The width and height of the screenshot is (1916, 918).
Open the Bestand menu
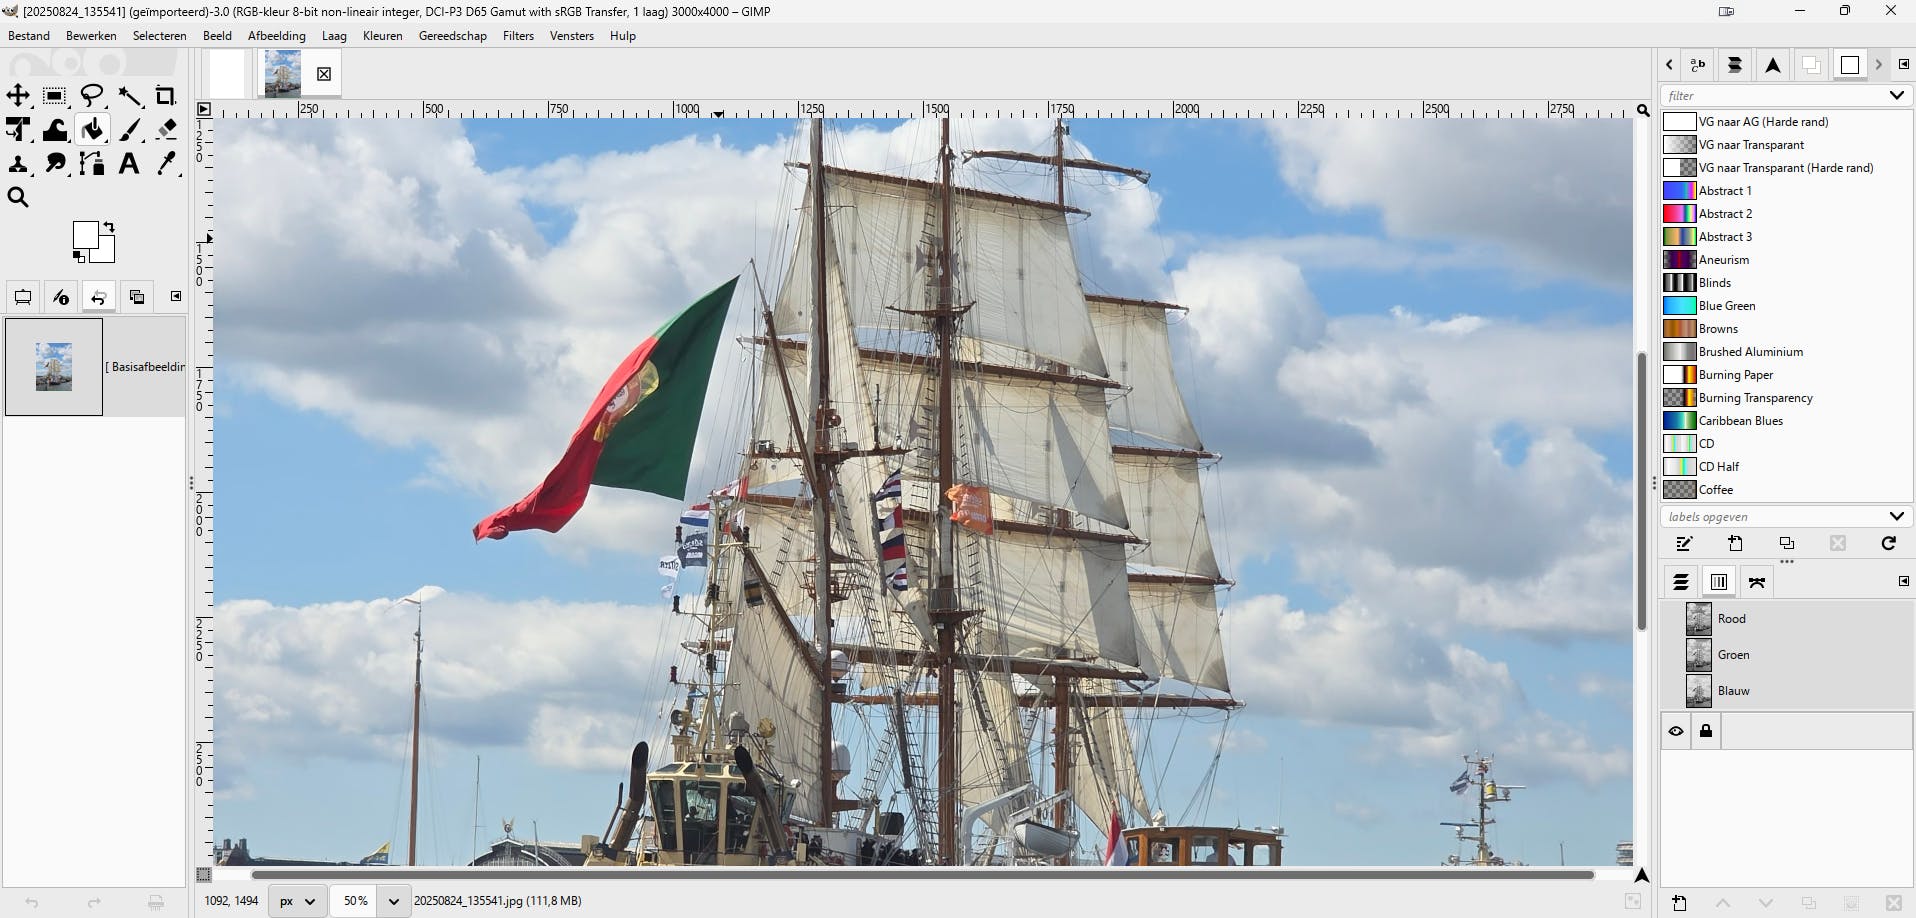click(29, 36)
